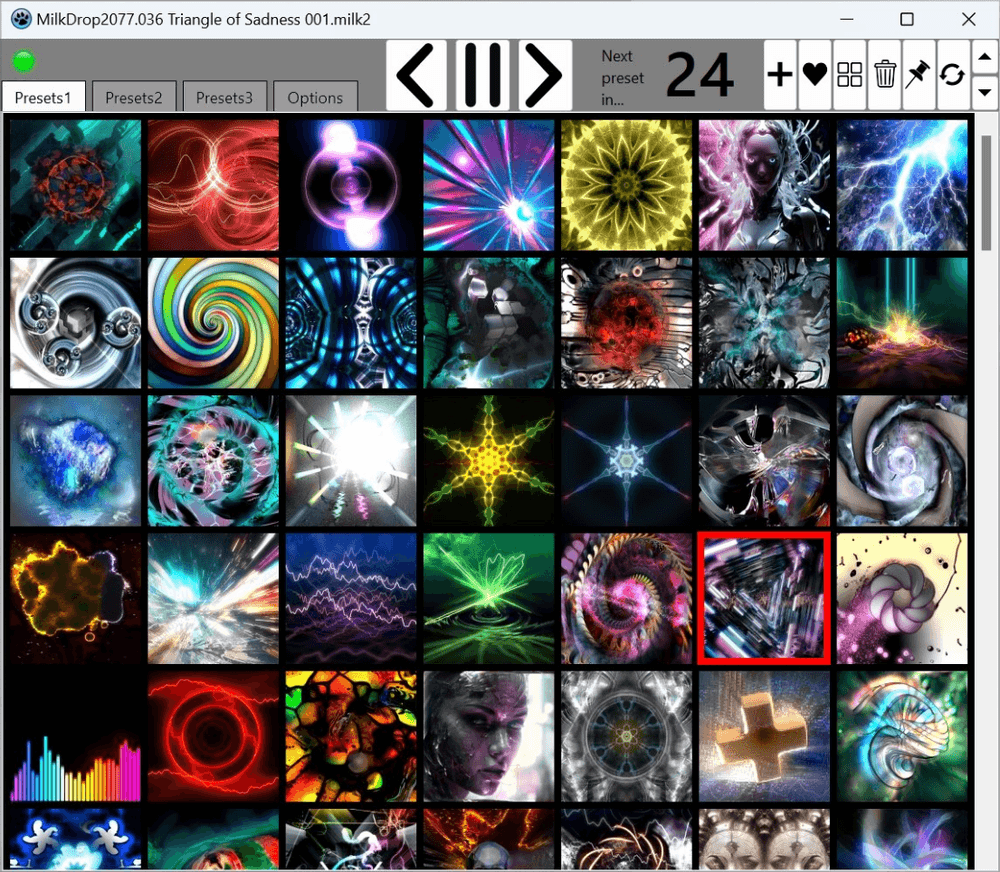
Task: Click the plus add icon
Action: tap(780, 75)
